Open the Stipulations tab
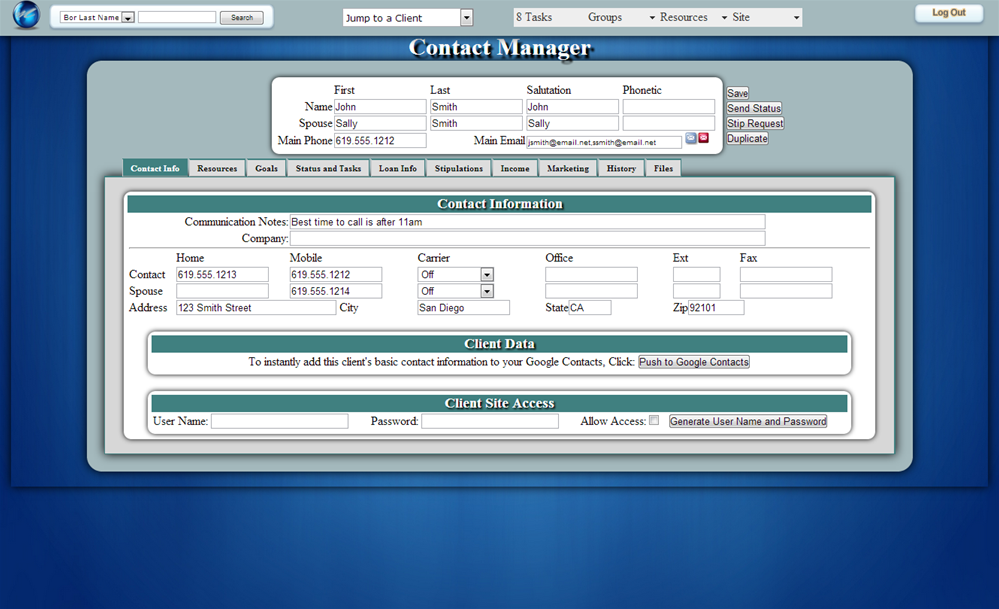The height and width of the screenshot is (609, 999). tap(458, 168)
